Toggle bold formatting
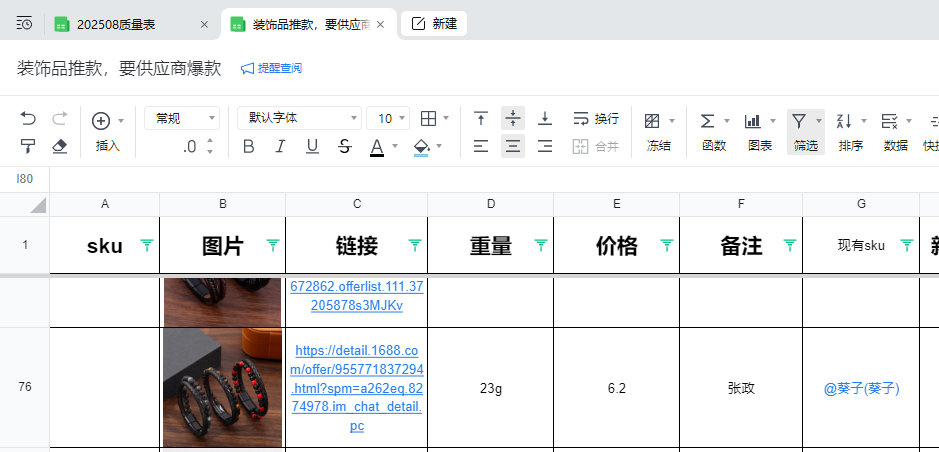Viewport: 939px width, 452px height. (249, 147)
